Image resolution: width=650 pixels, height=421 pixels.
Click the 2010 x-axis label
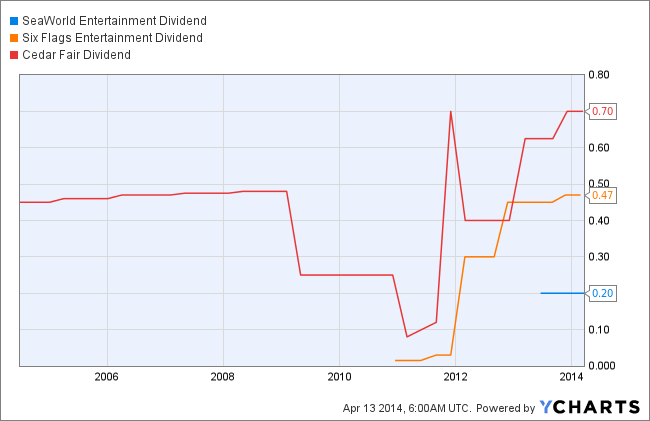point(339,376)
